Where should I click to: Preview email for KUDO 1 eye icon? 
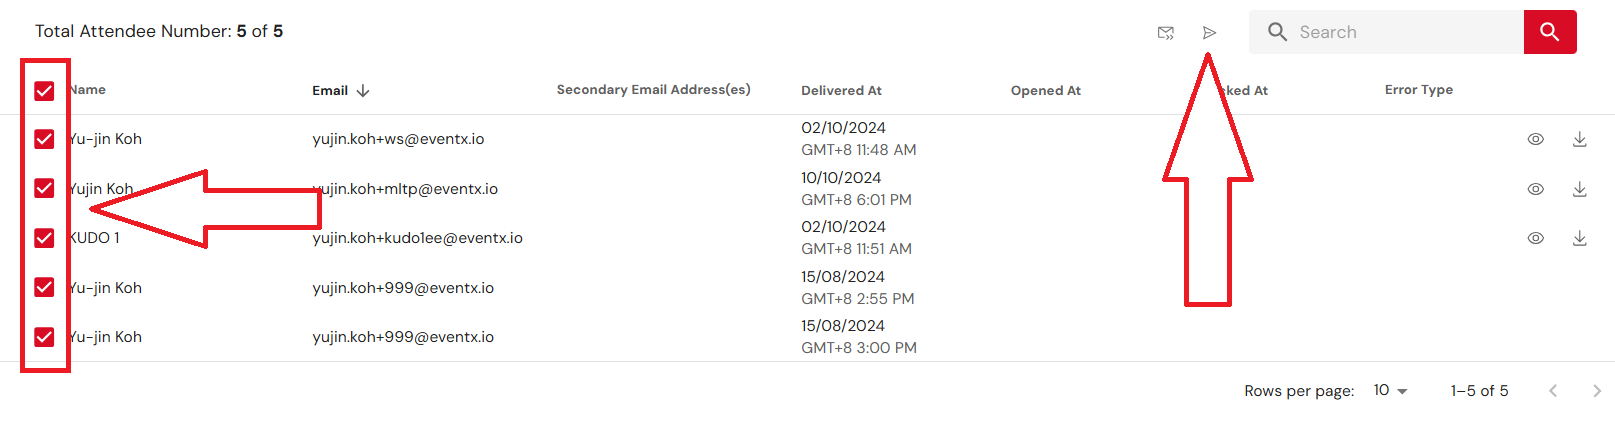click(1536, 238)
